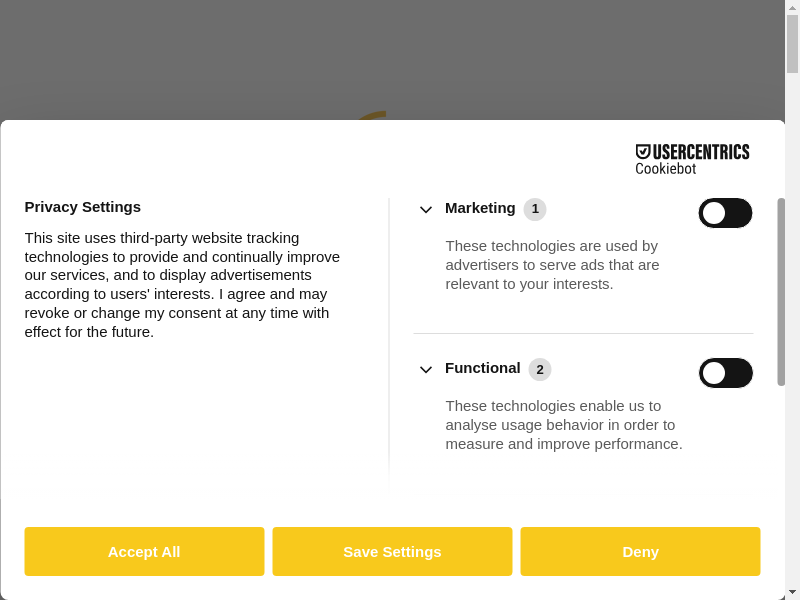Image resolution: width=800 pixels, height=600 pixels.
Task: Click the Marketing count badge showing 1
Action: point(535,209)
